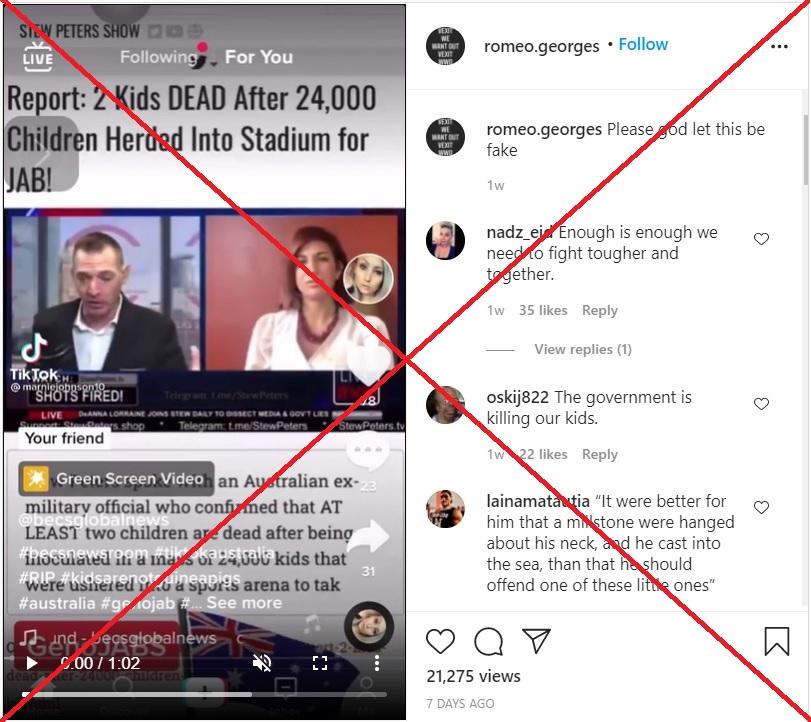The height and width of the screenshot is (722, 811).
Task: Reply to nadz_eid's comment
Action: coord(599,310)
